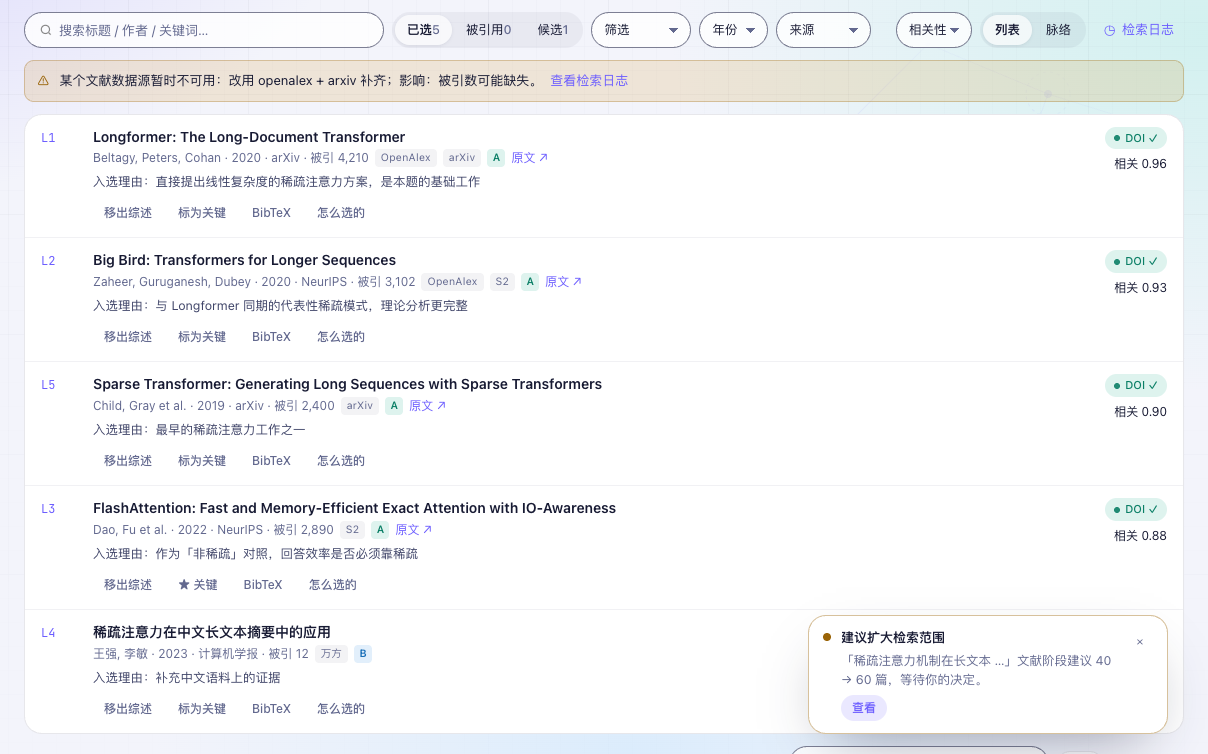
Task: Open 原文 link for Big Bird
Action: click(564, 282)
